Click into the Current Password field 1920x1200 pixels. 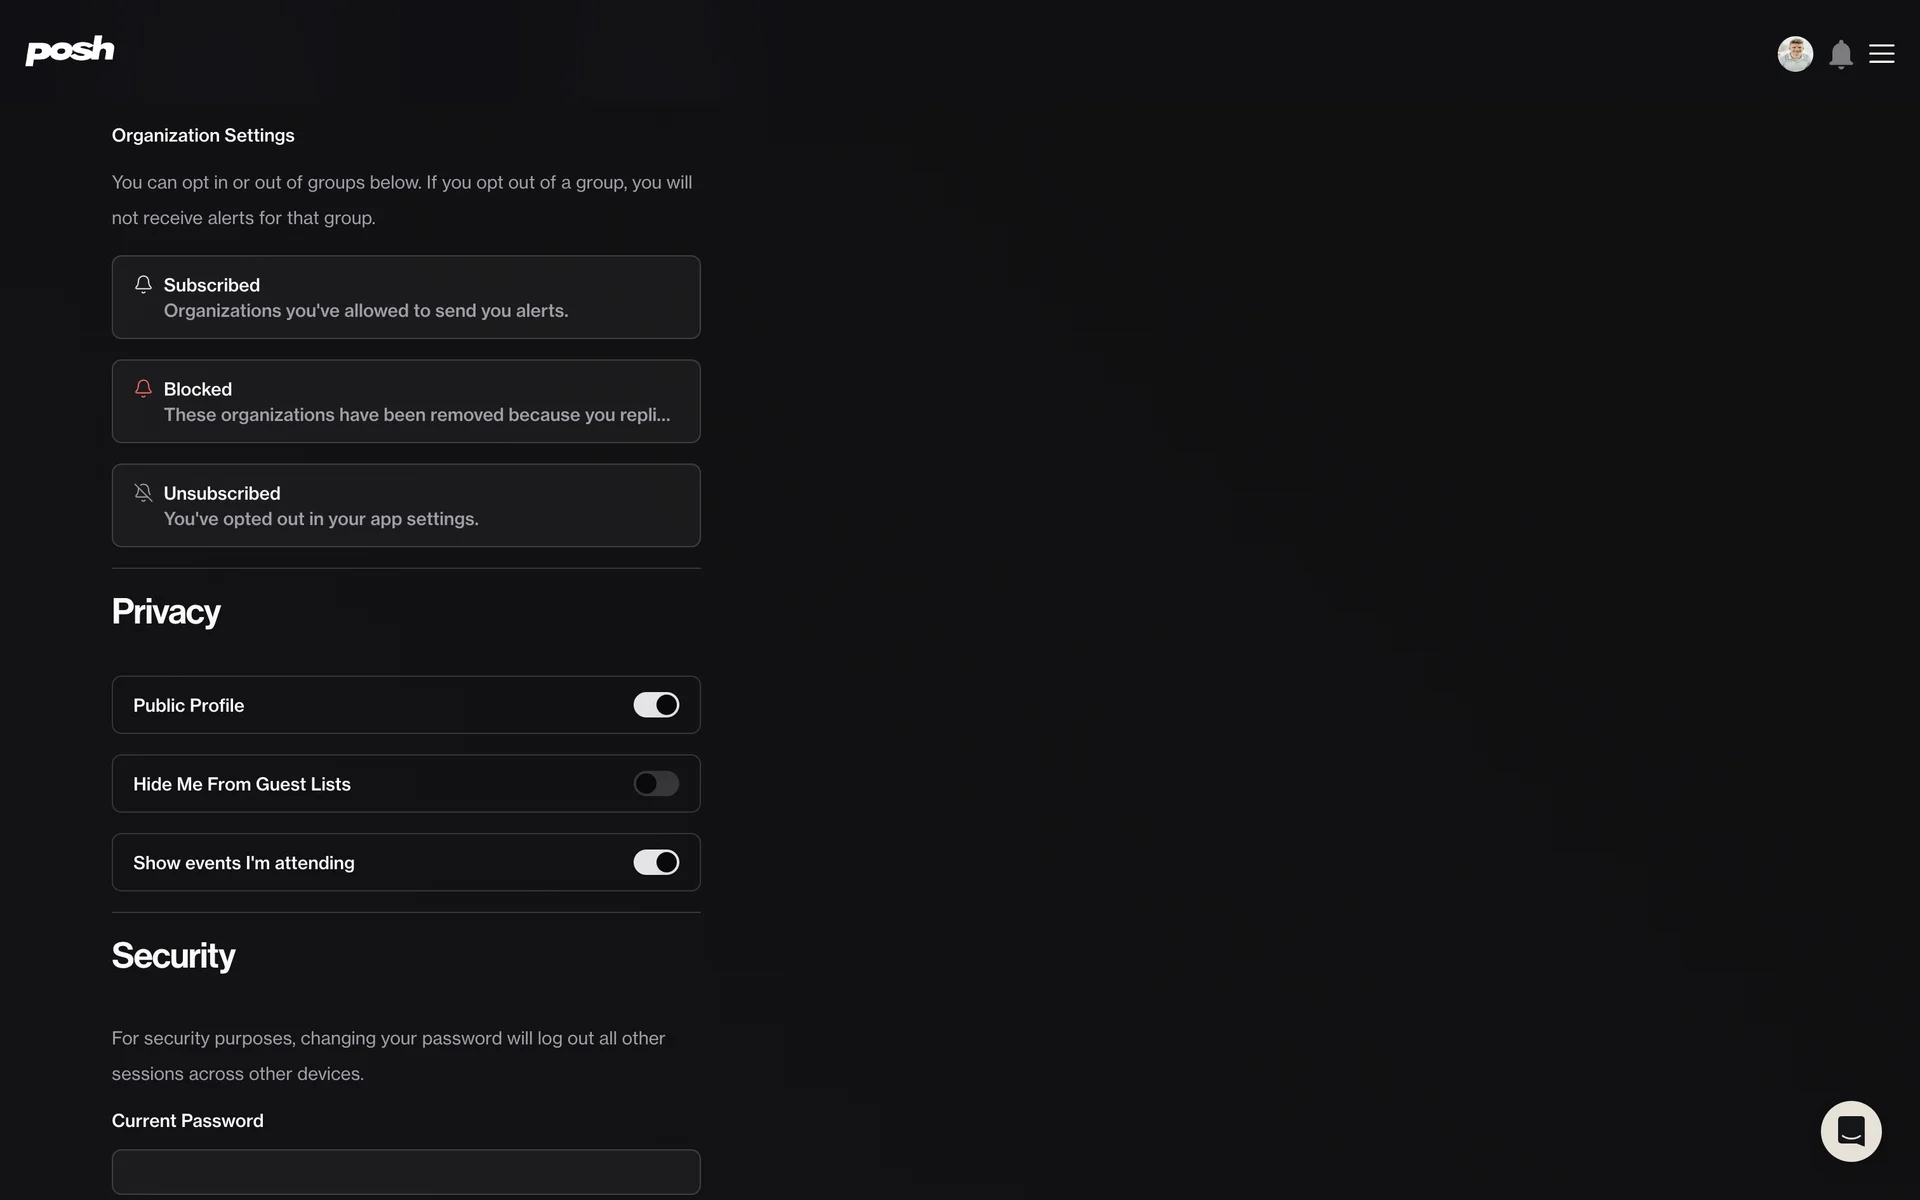(x=406, y=1171)
